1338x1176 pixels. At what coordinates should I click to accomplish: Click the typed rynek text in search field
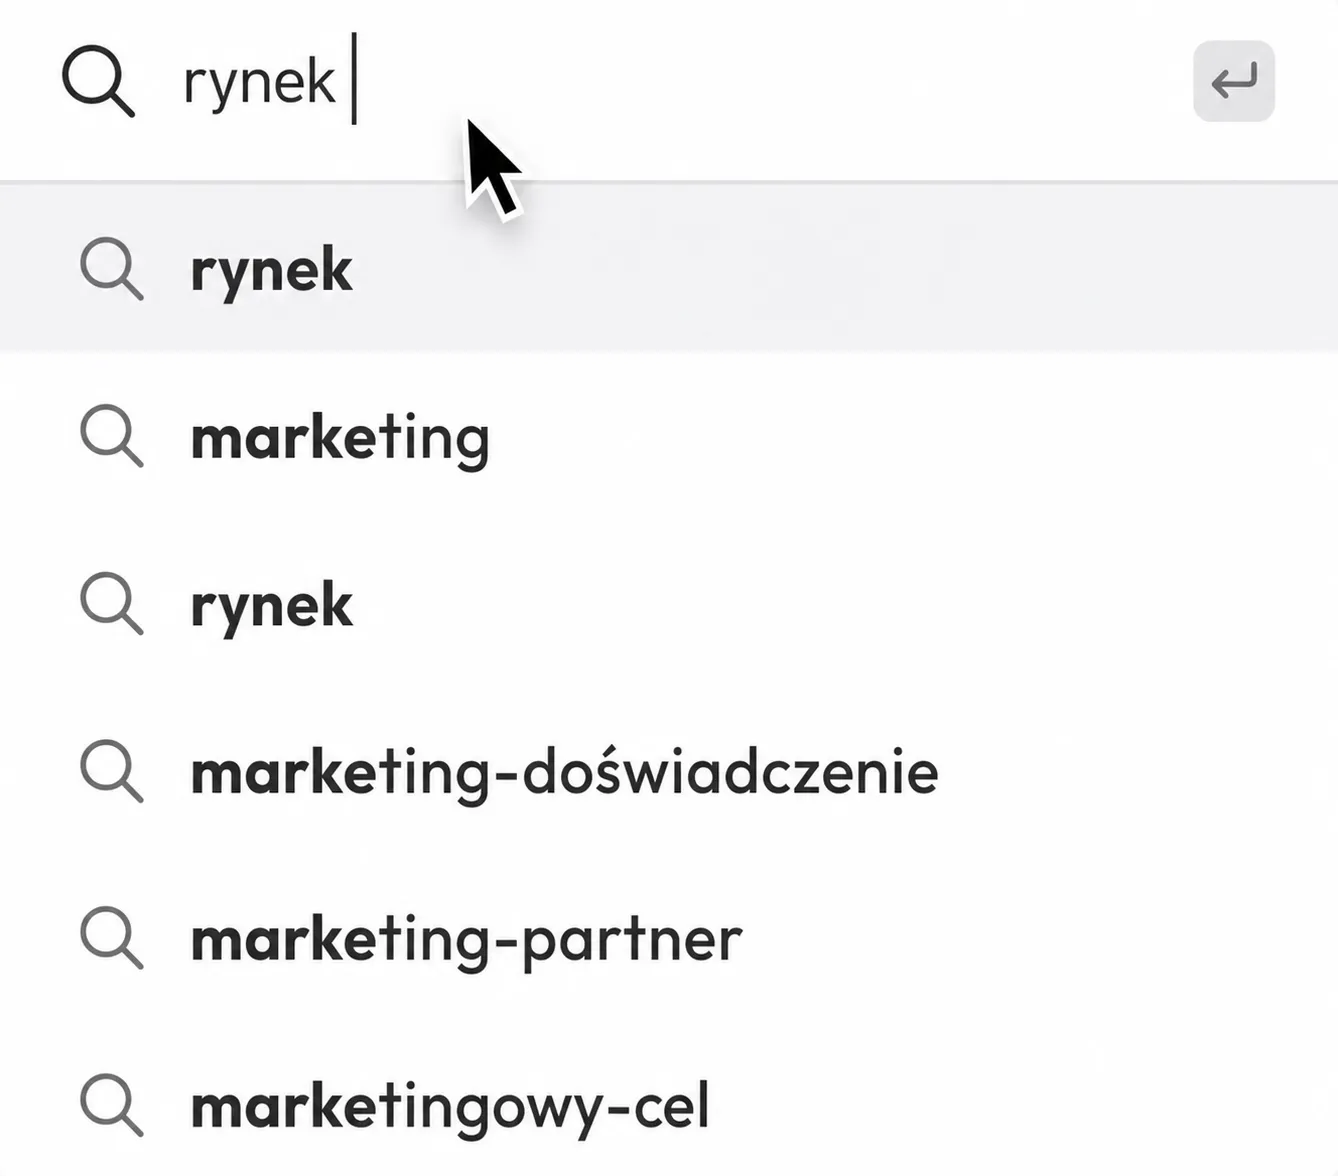coord(259,83)
